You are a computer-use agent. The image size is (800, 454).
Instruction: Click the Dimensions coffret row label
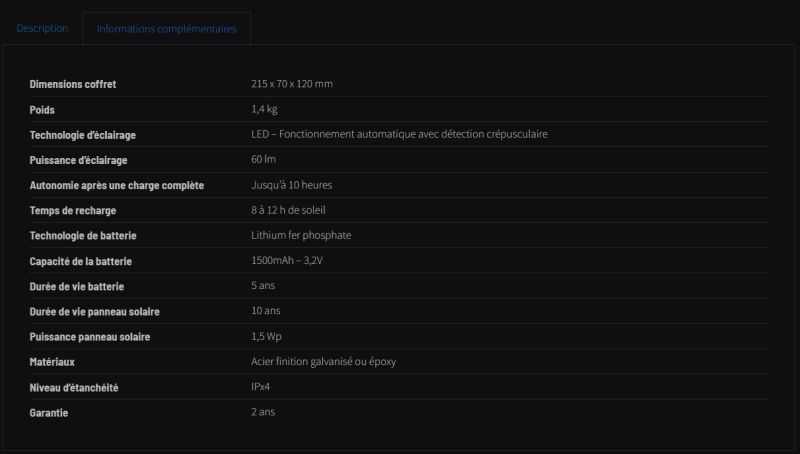(x=73, y=84)
